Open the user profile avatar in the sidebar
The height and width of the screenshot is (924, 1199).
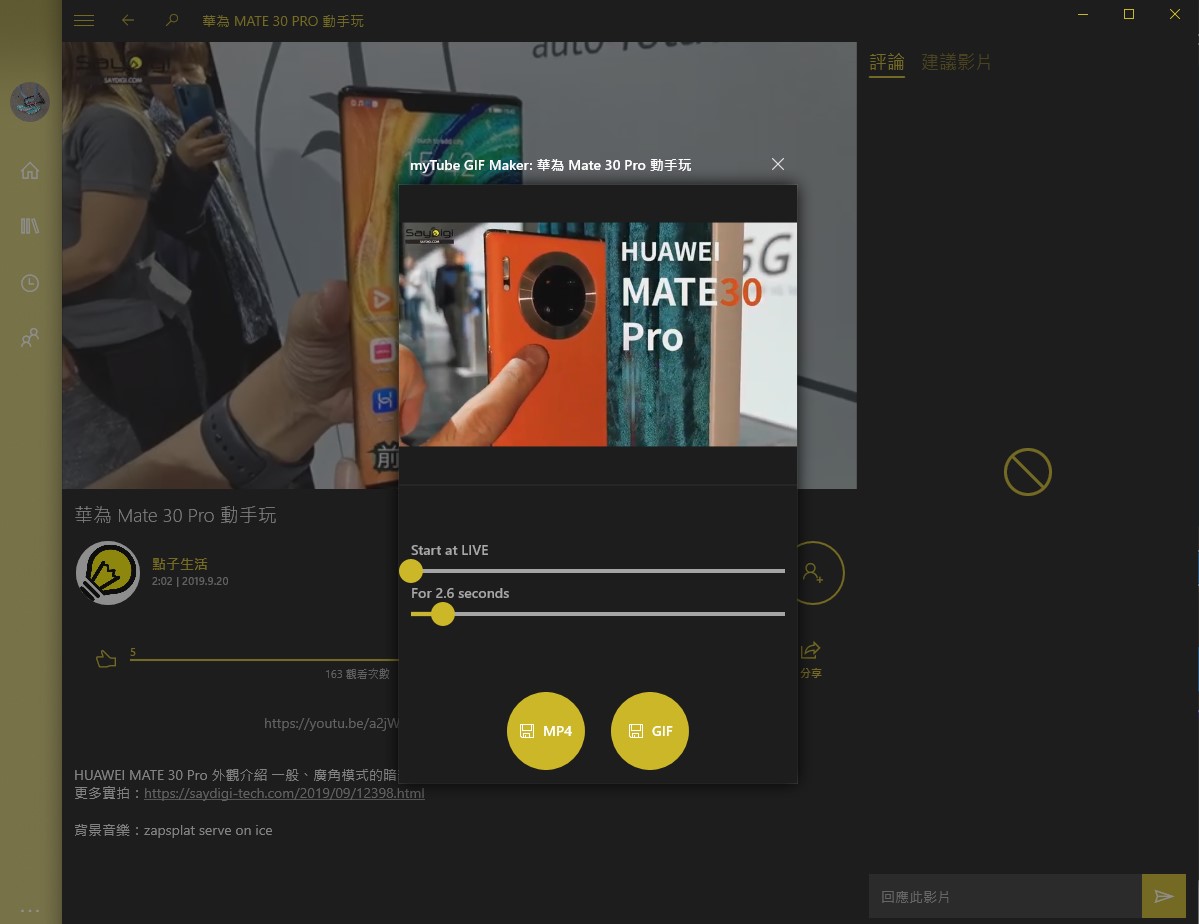point(30,102)
